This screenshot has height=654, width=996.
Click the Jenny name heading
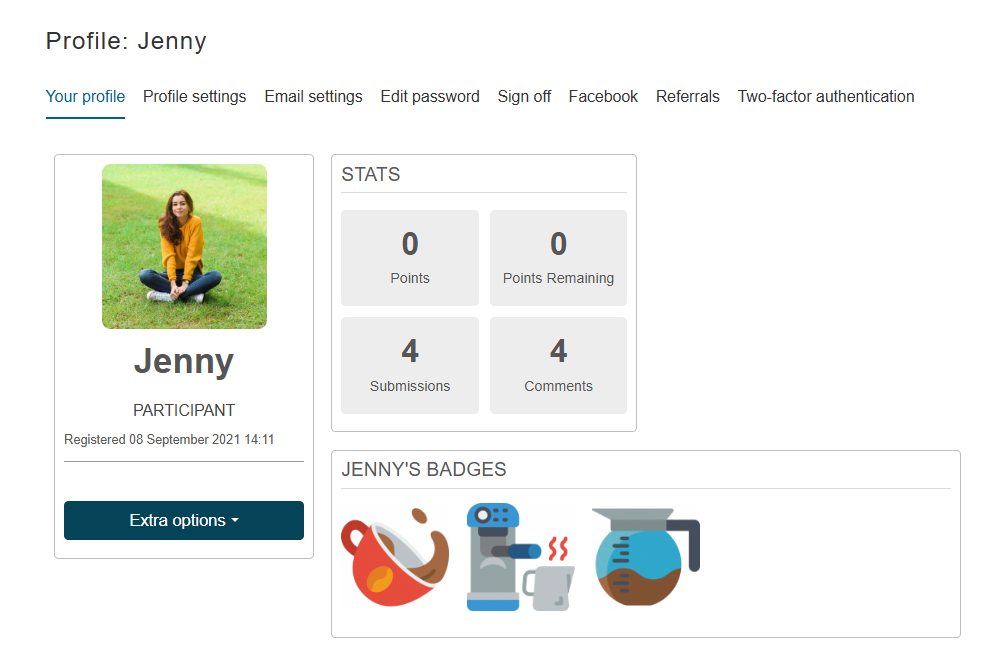pyautogui.click(x=184, y=361)
